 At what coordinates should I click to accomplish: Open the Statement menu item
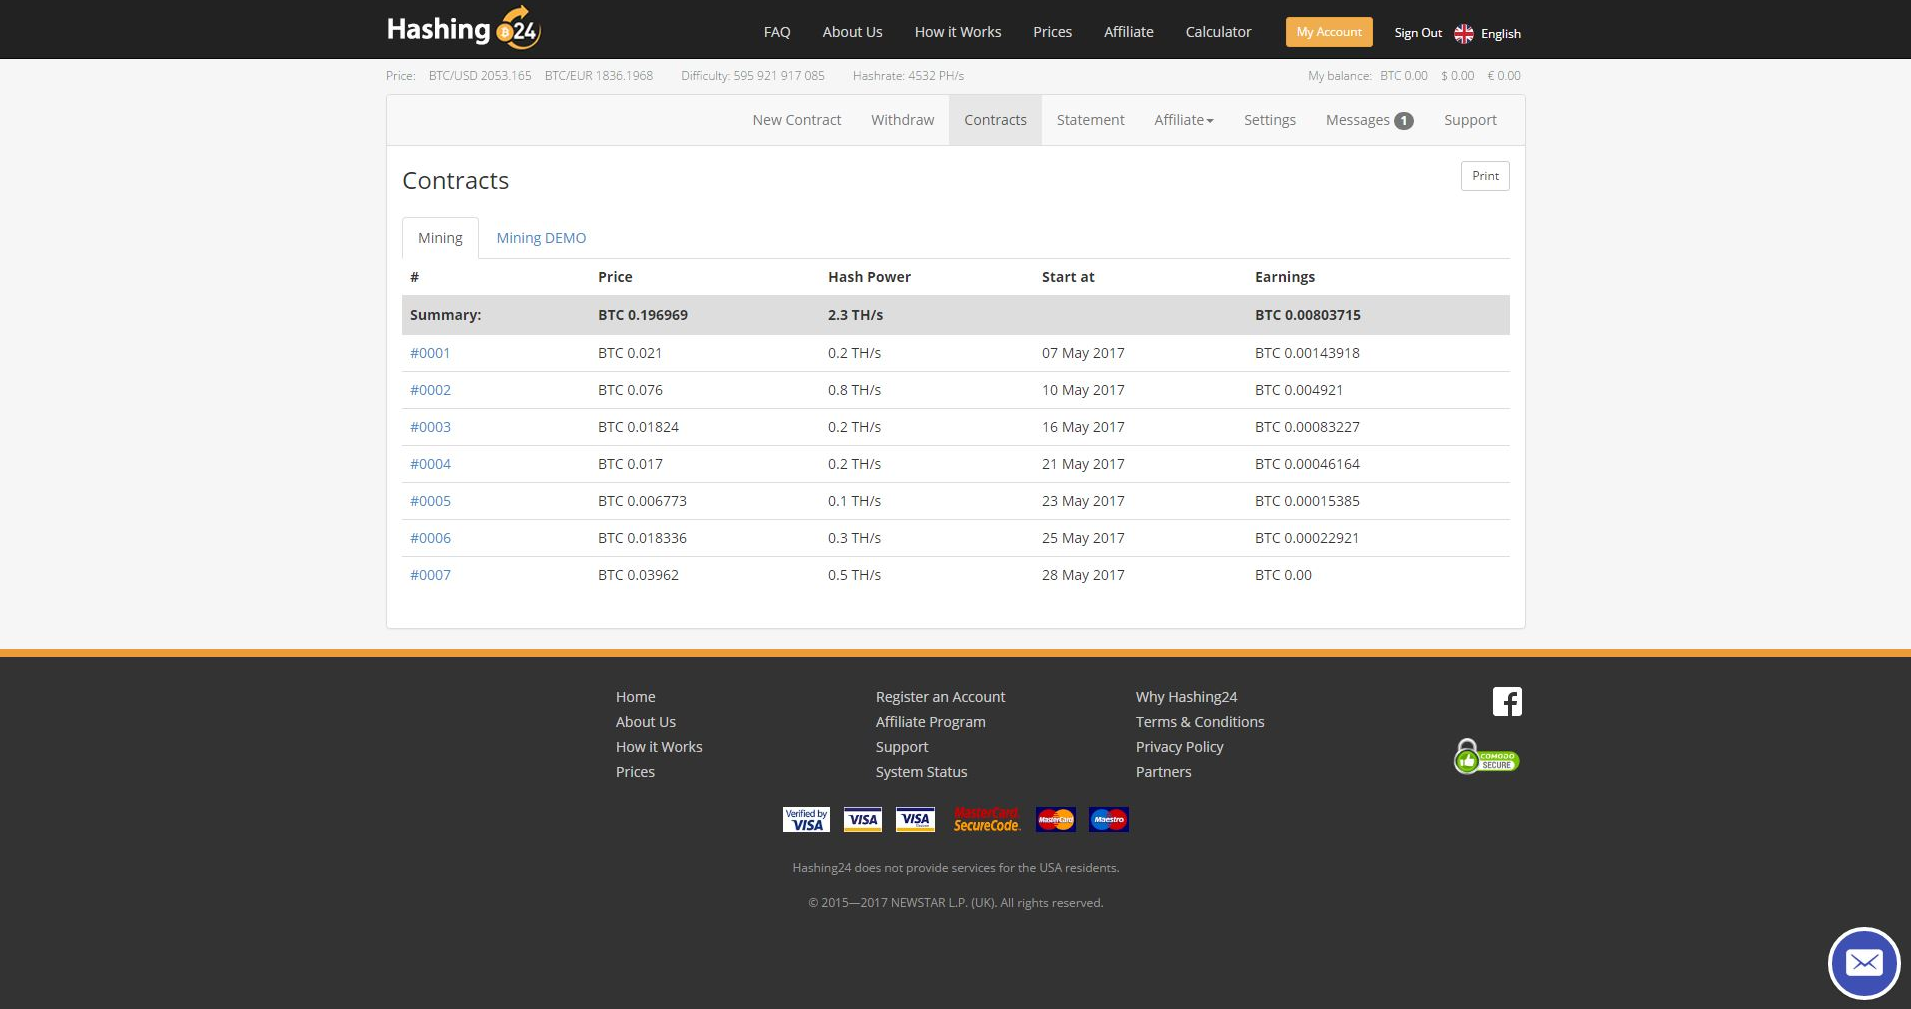1090,120
